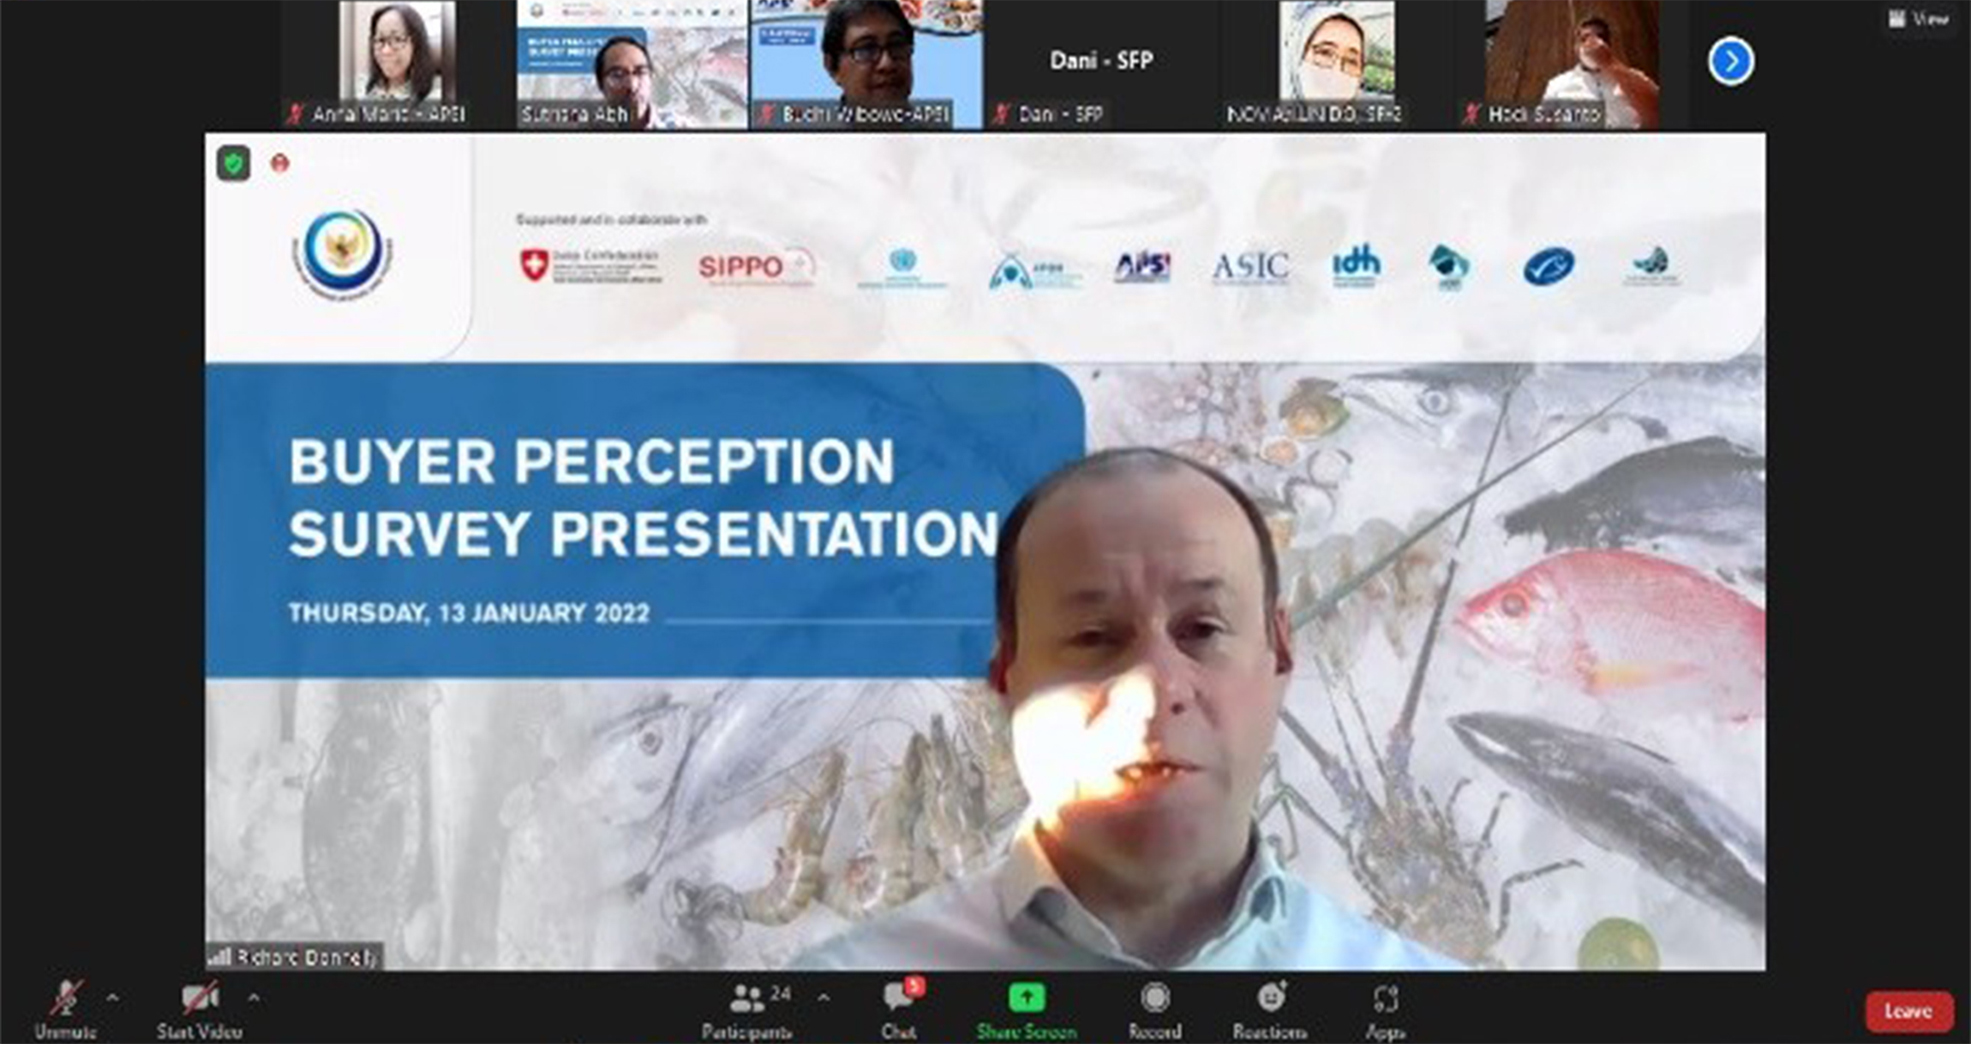The height and width of the screenshot is (1044, 1971).
Task: Select the Dani - SFP participant tile
Action: (1101, 64)
